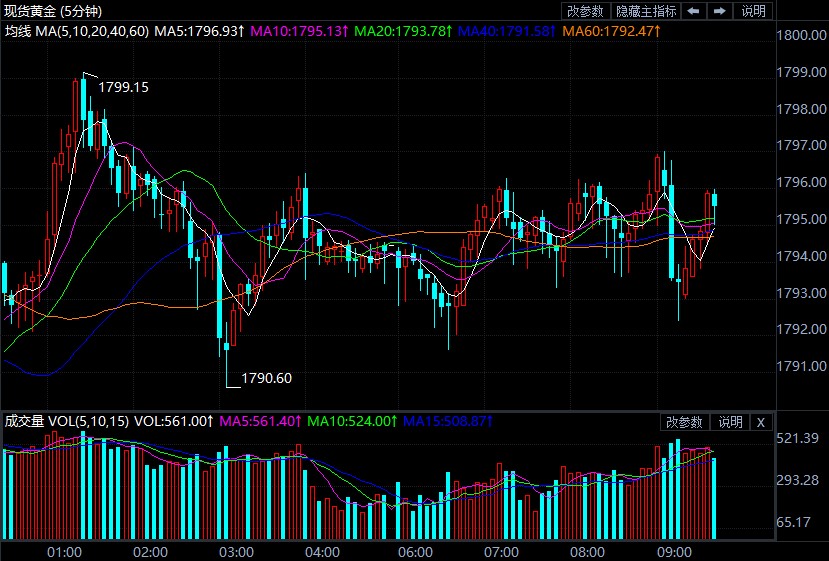829x561 pixels.
Task: Click the 02:00 time axis label
Action: 150,553
